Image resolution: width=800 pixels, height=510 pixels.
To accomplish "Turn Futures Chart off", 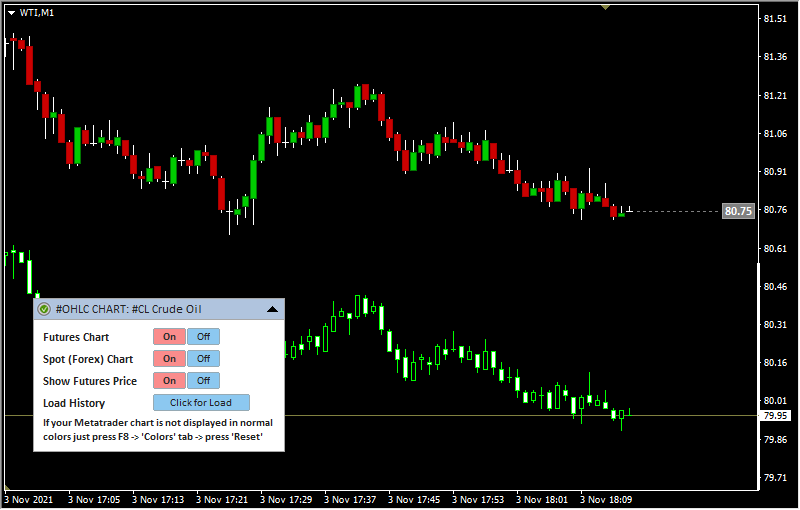I will 203,337.
